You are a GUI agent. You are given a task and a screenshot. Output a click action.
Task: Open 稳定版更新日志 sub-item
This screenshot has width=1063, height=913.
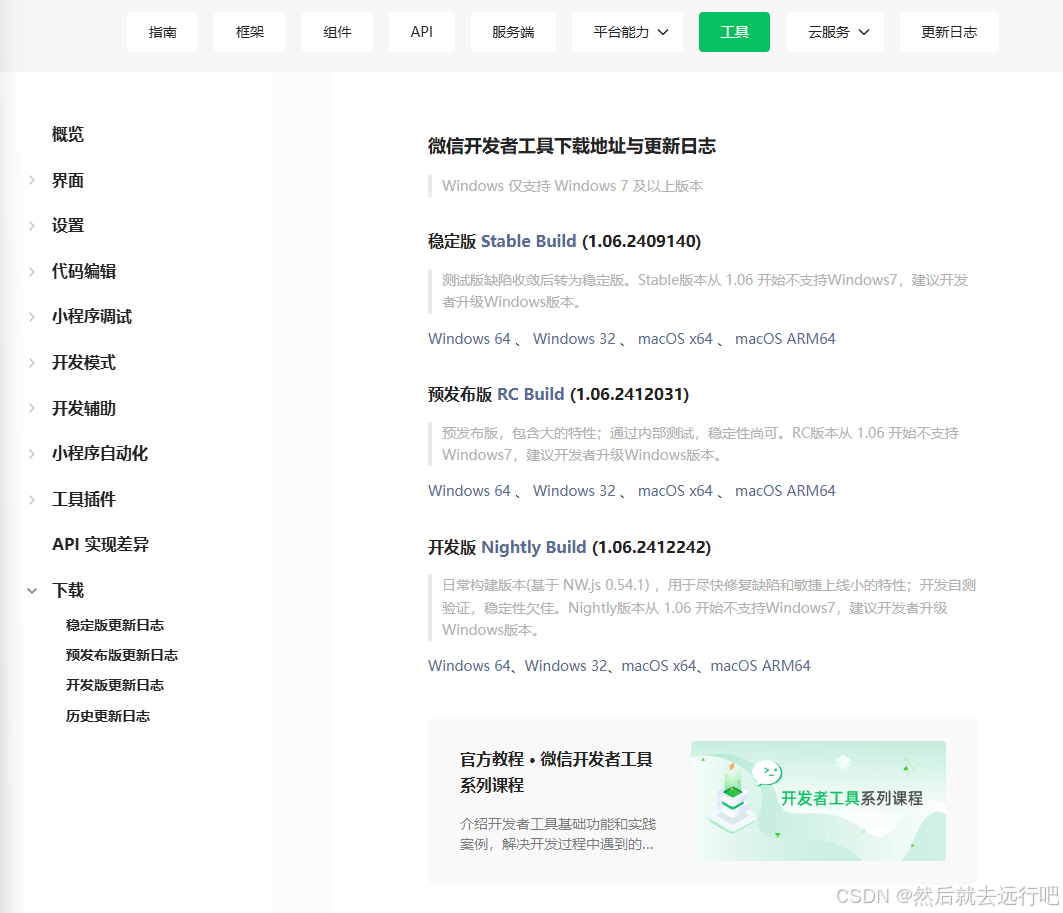pyautogui.click(x=115, y=625)
